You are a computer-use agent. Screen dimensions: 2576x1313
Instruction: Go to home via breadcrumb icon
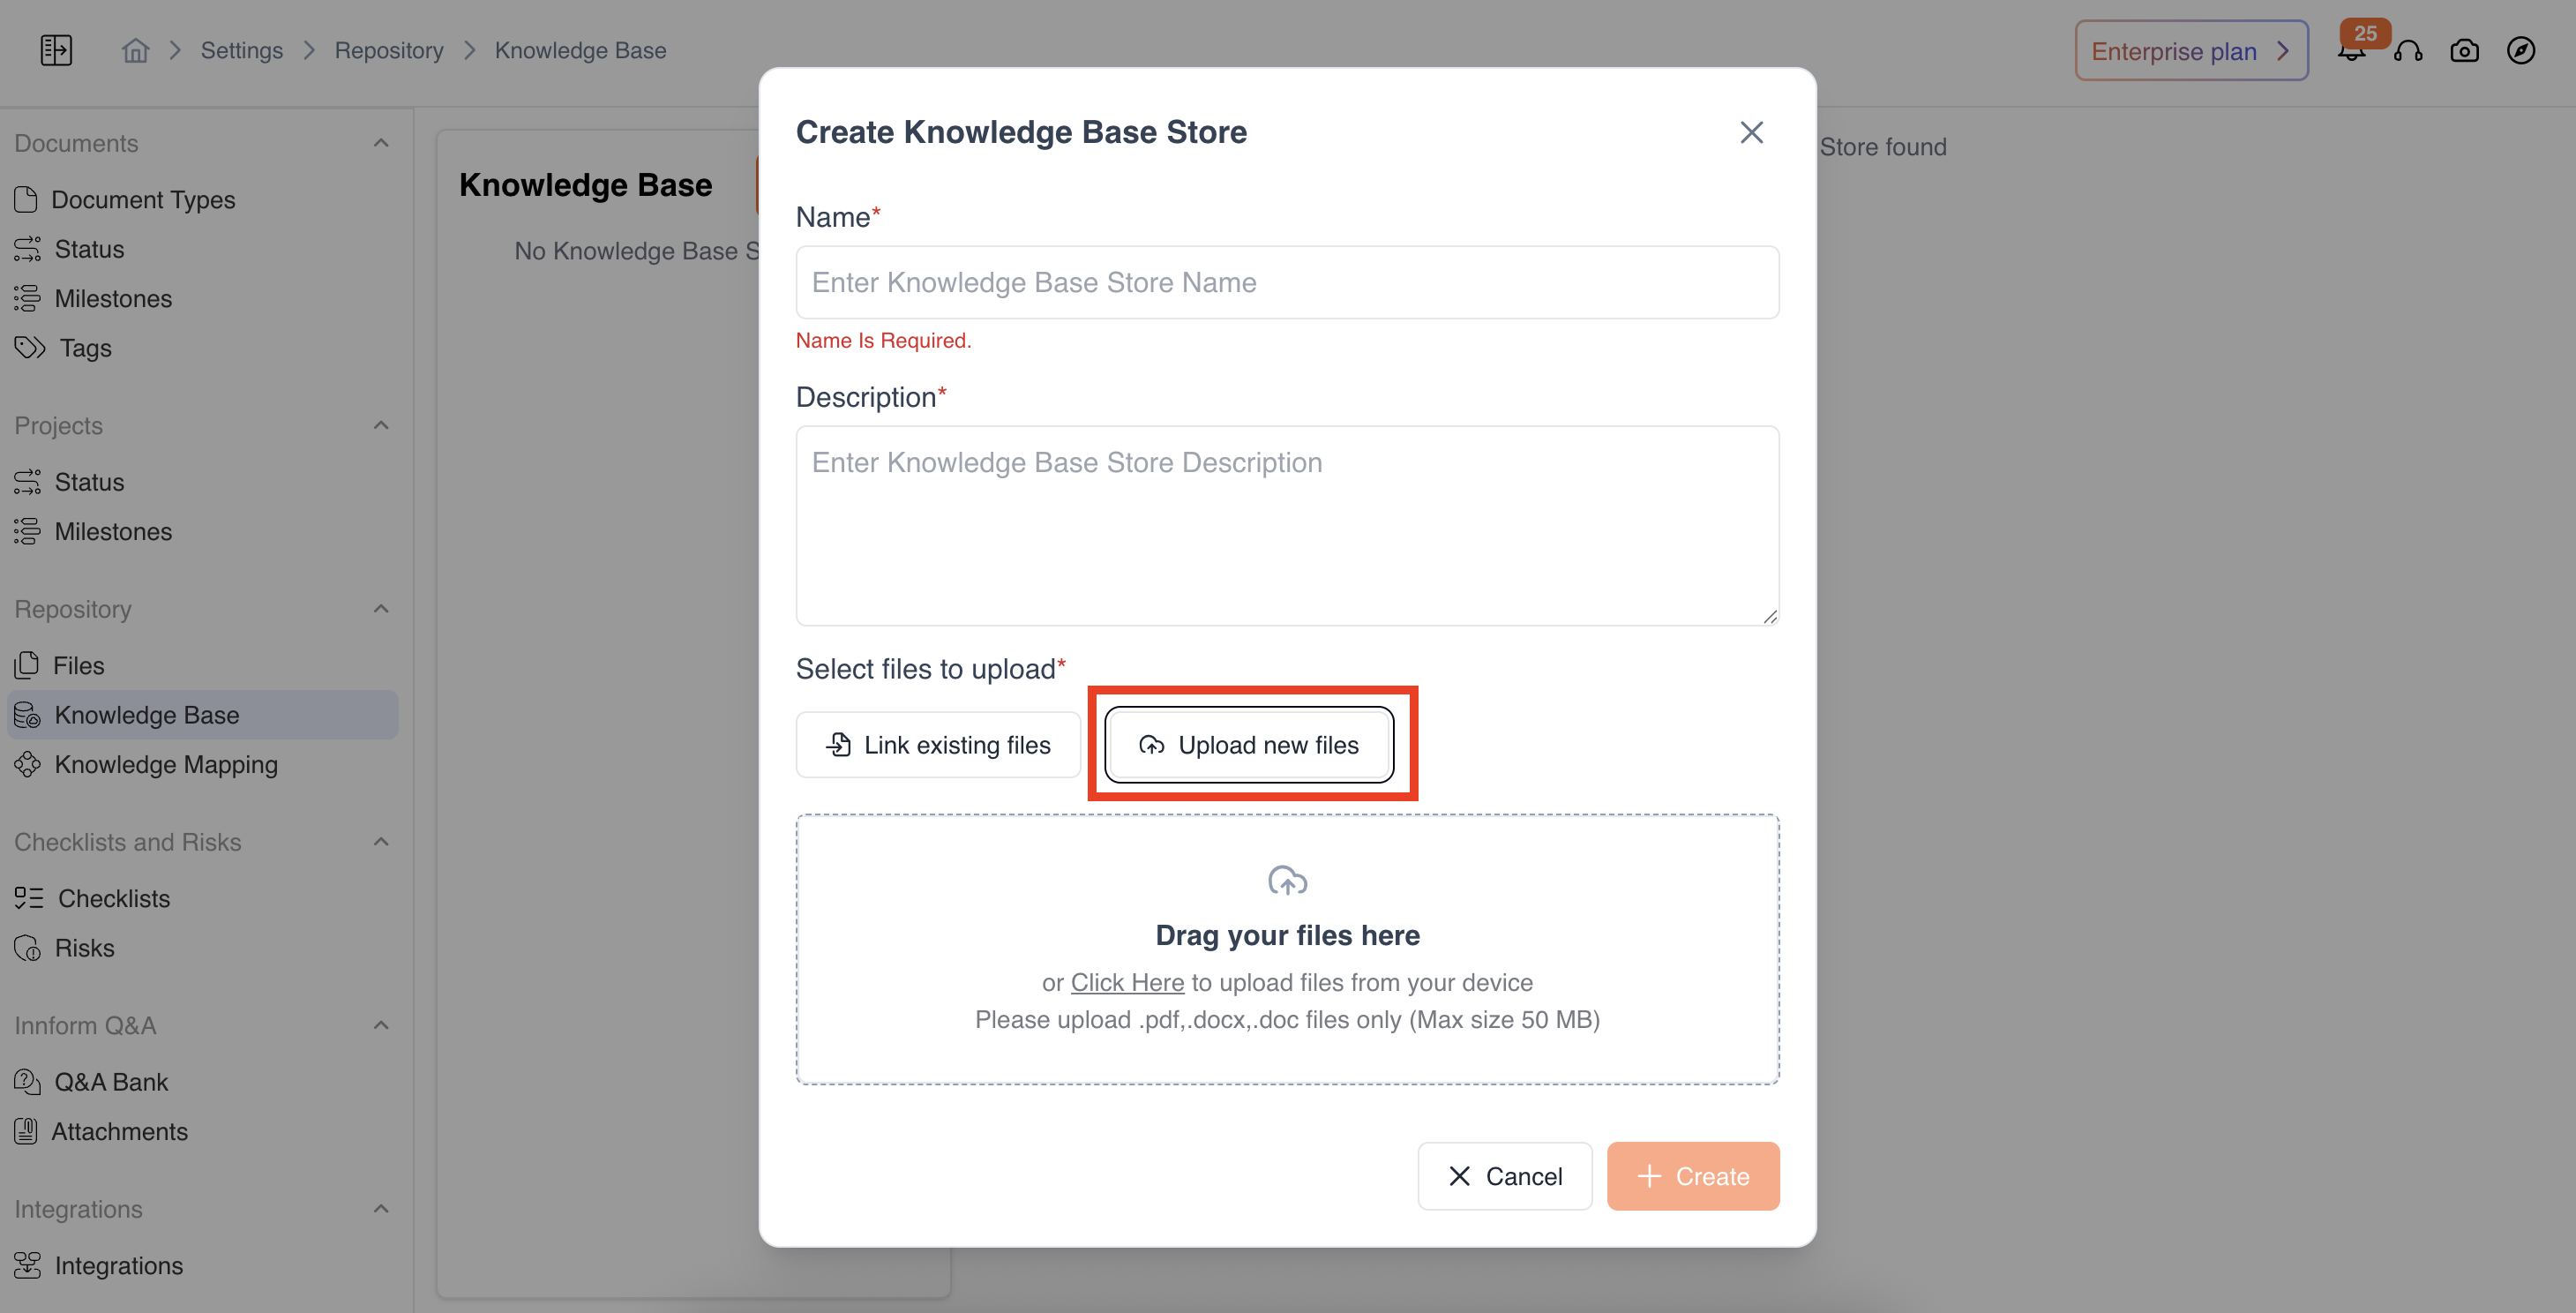click(135, 50)
